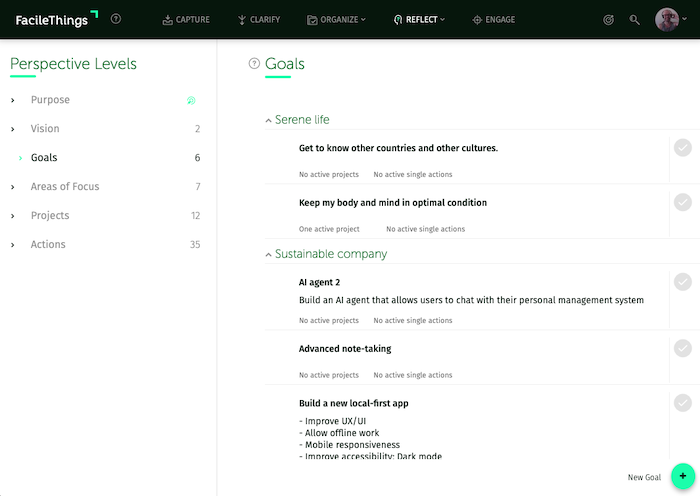The image size is (700, 496).
Task: Select Goals in Perspective Levels
Action: [44, 158]
